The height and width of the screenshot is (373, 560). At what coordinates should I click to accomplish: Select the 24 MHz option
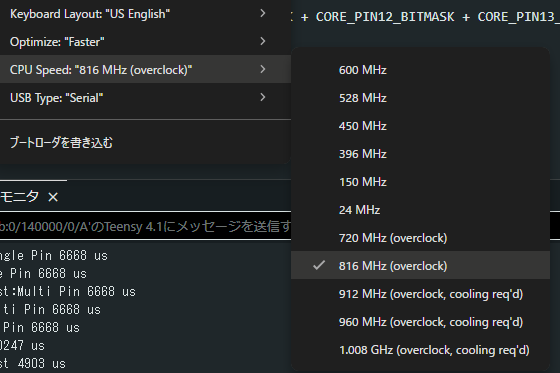420,210
